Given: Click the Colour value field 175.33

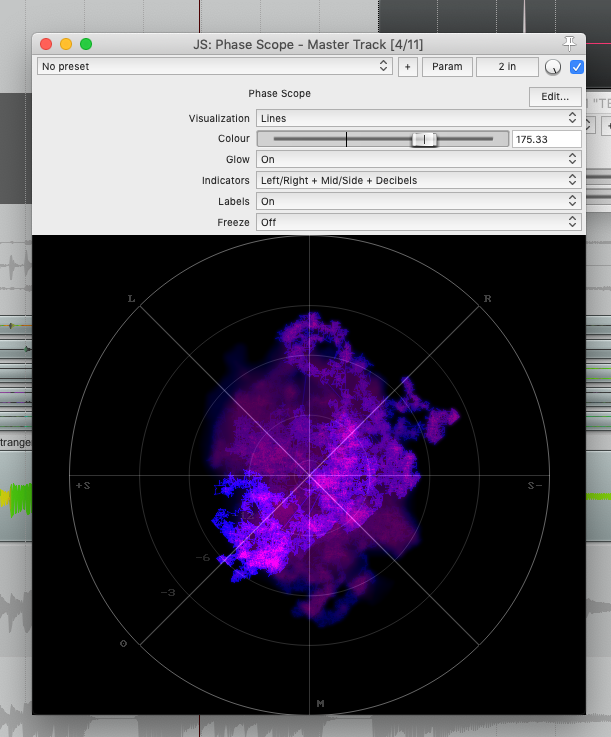Looking at the screenshot, I should point(547,139).
